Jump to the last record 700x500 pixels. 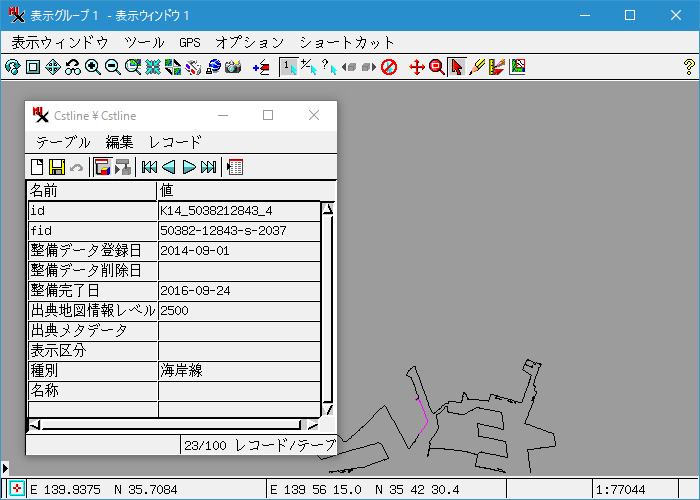pyautogui.click(x=208, y=167)
